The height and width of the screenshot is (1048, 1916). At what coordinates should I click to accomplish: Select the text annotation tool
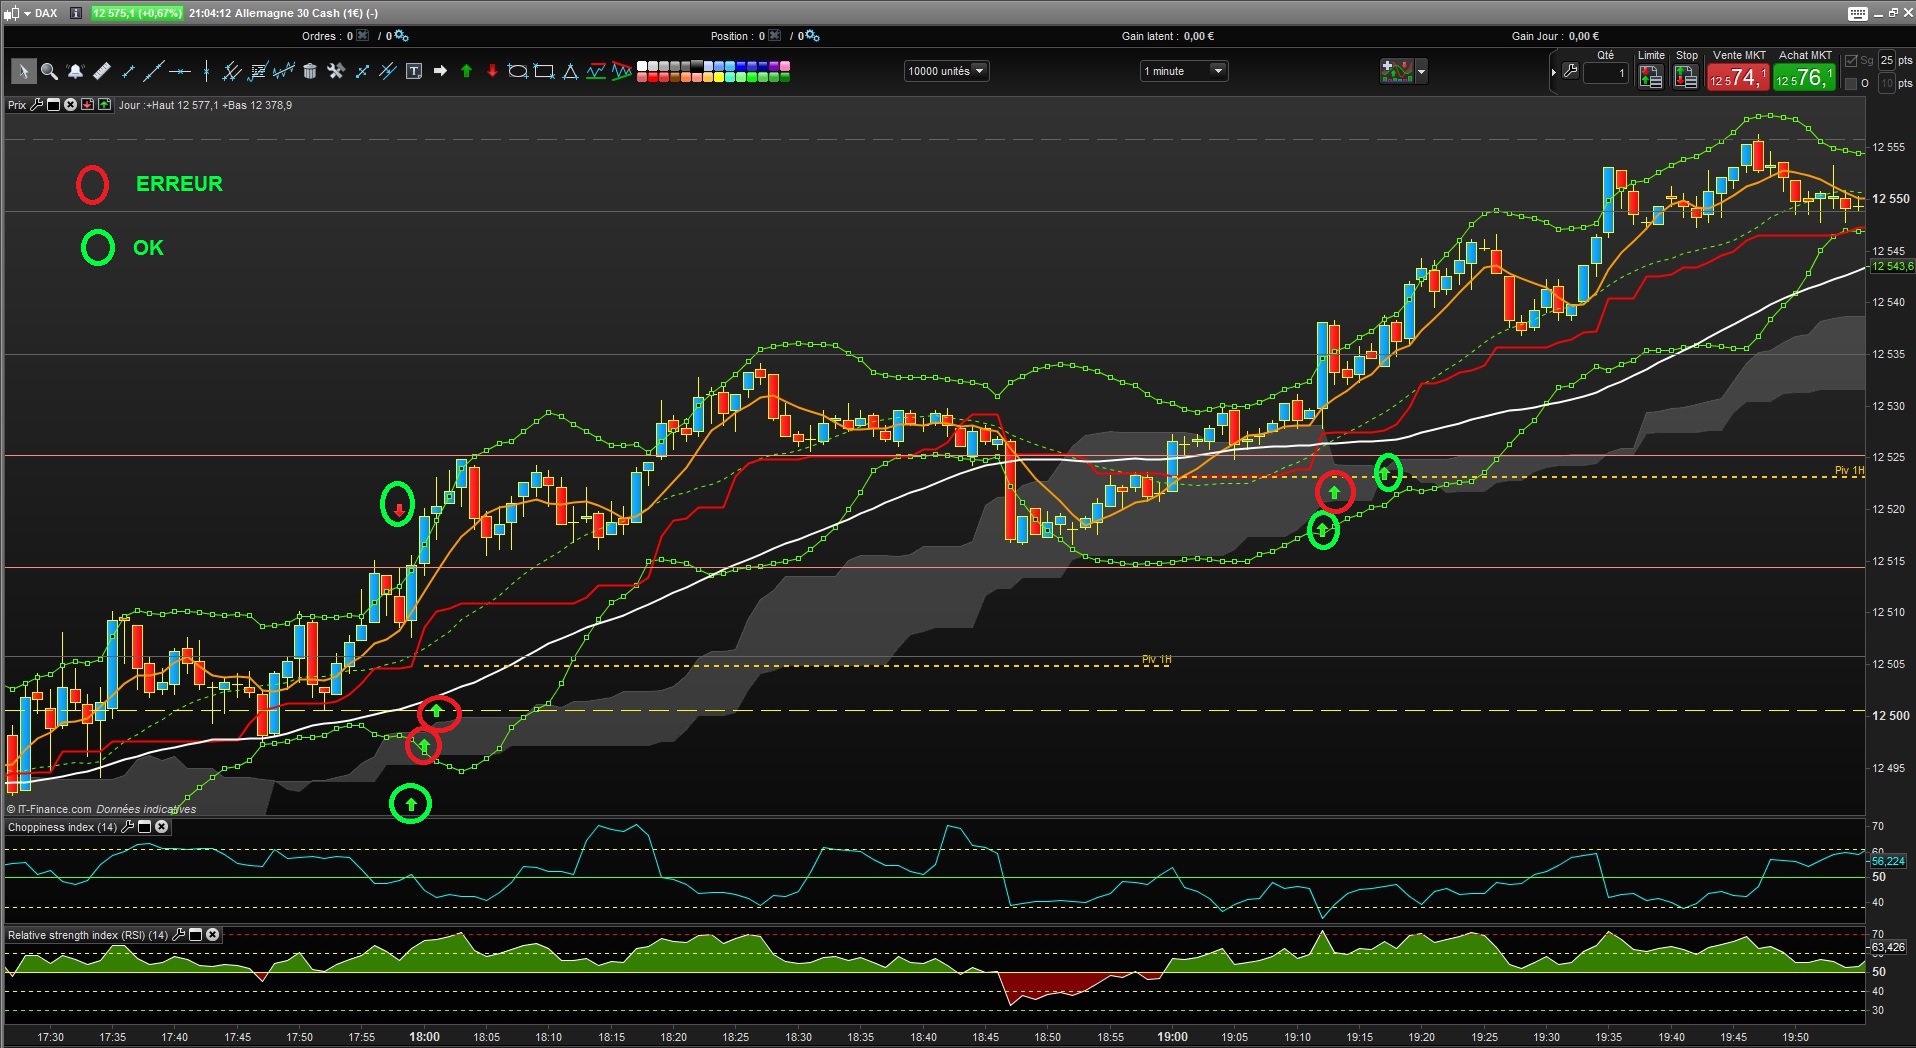(413, 71)
